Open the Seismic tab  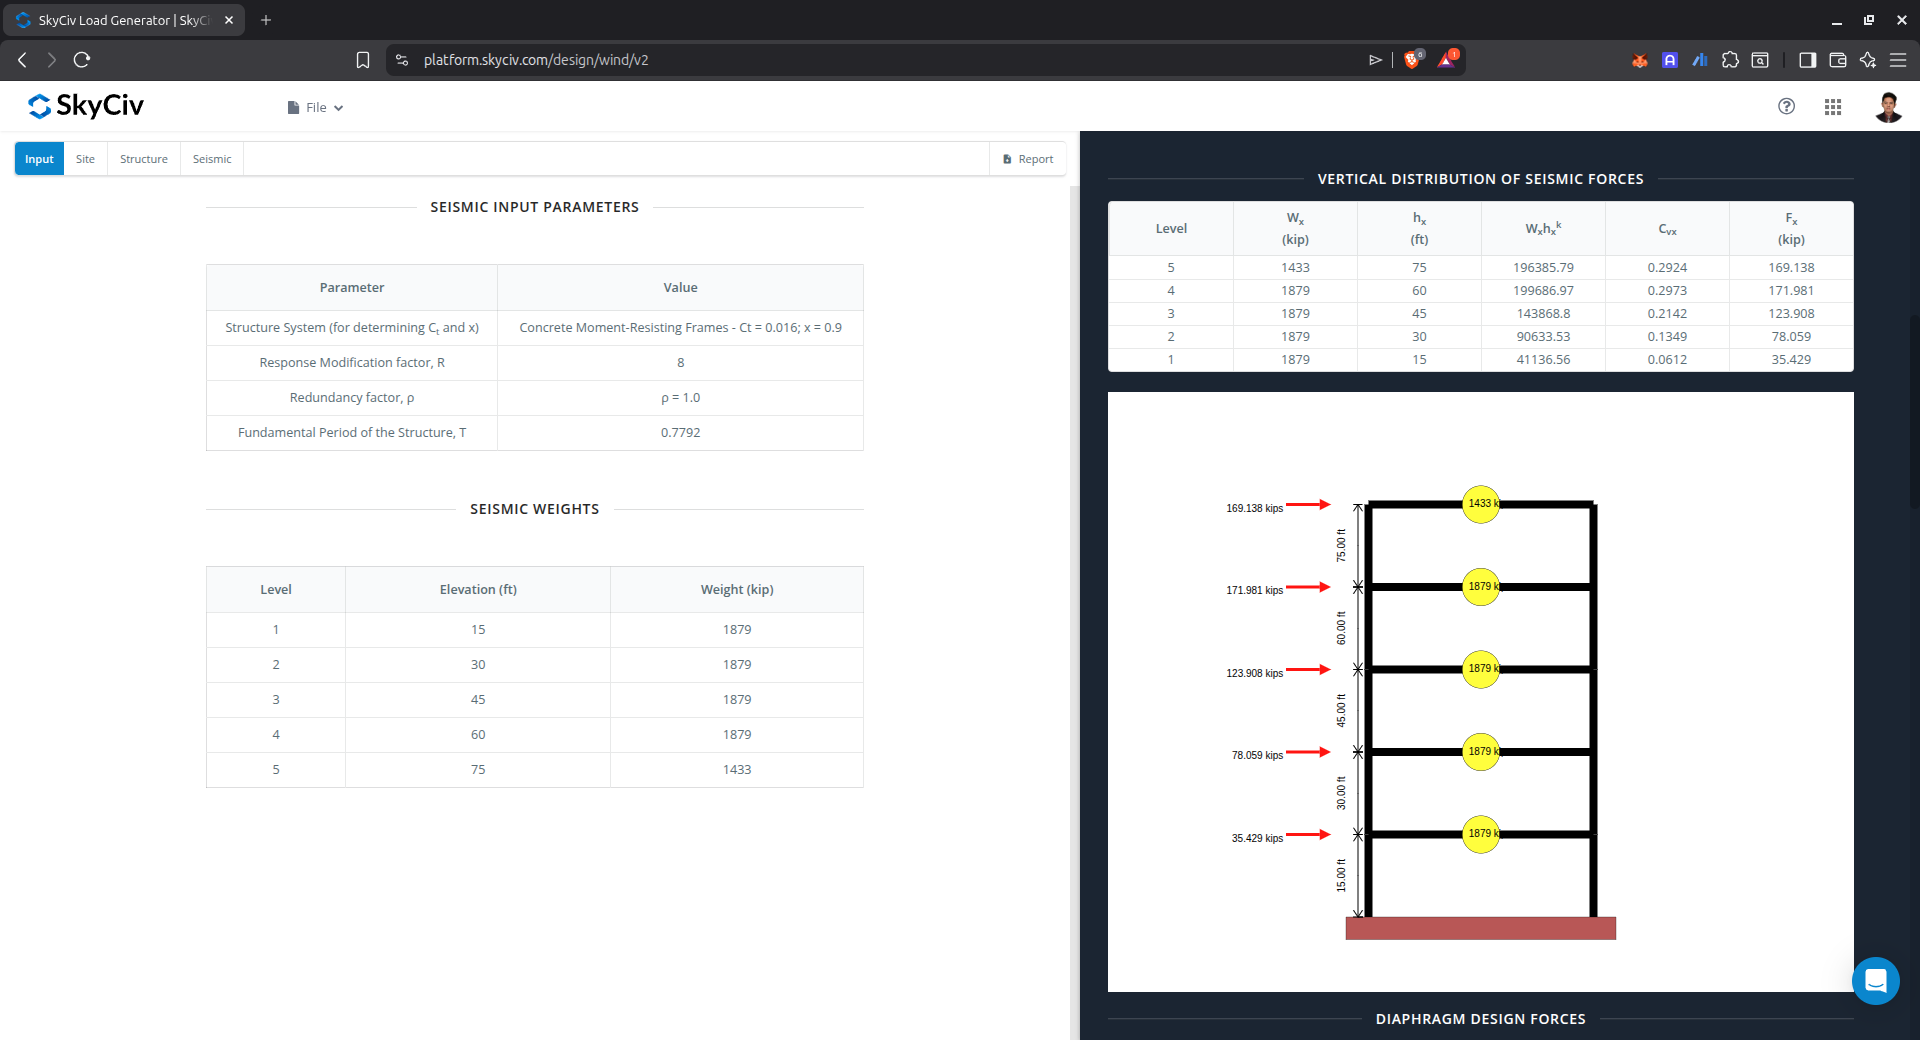point(212,159)
